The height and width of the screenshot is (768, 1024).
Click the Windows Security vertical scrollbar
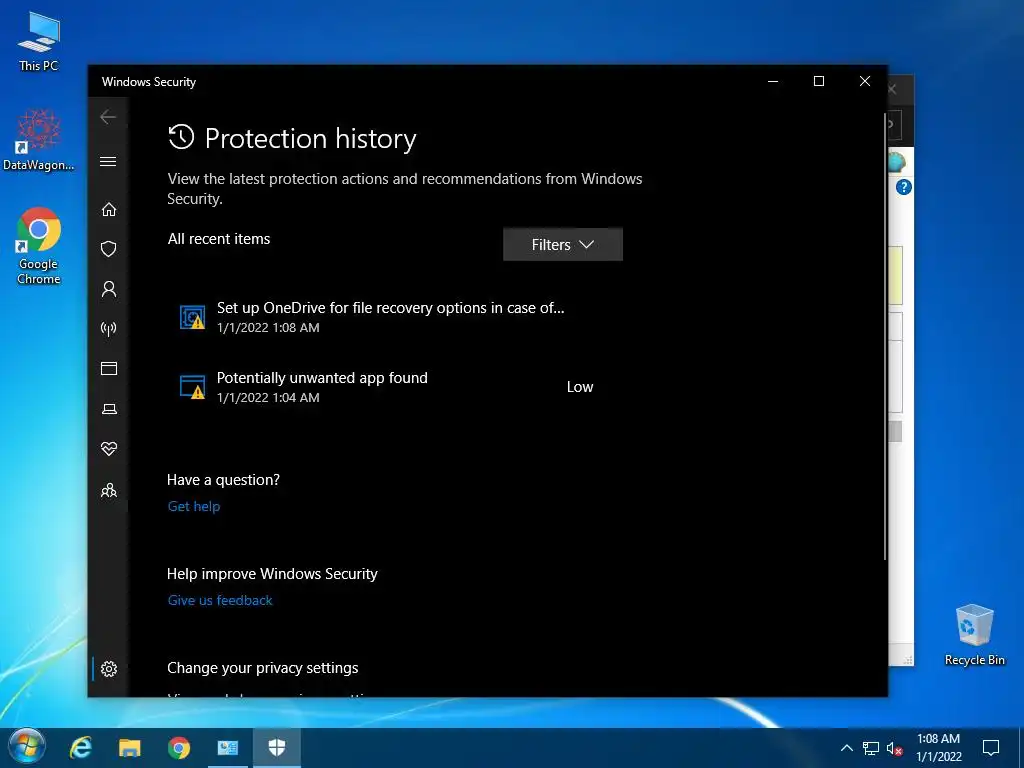coord(885,336)
